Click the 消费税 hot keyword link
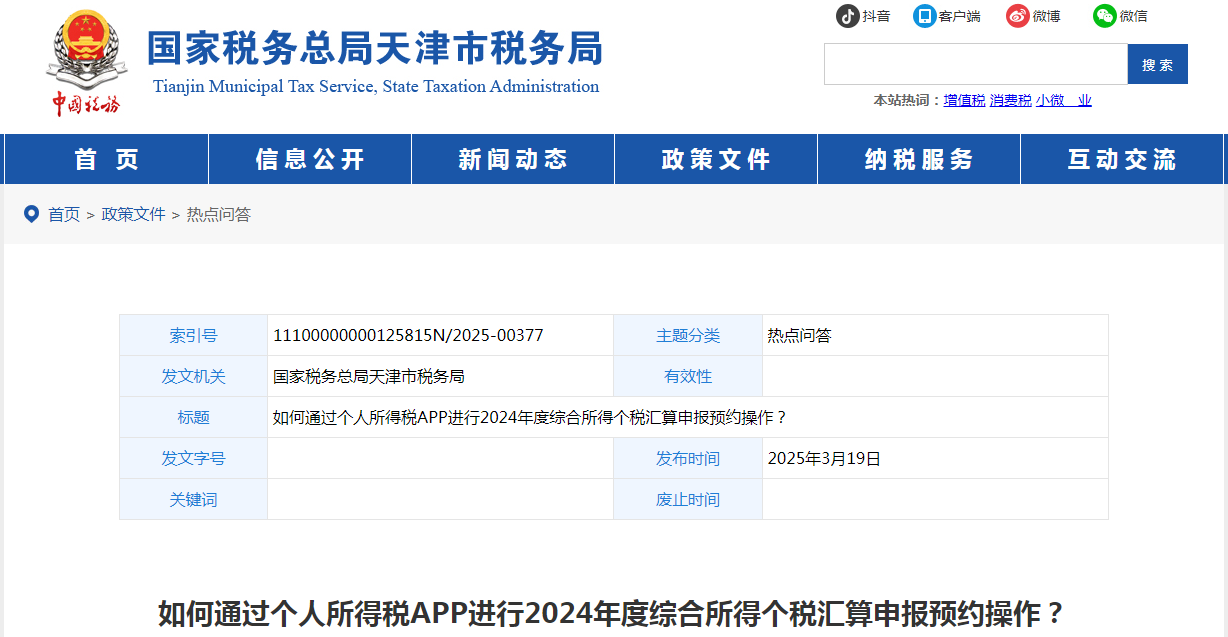 (x=1010, y=100)
